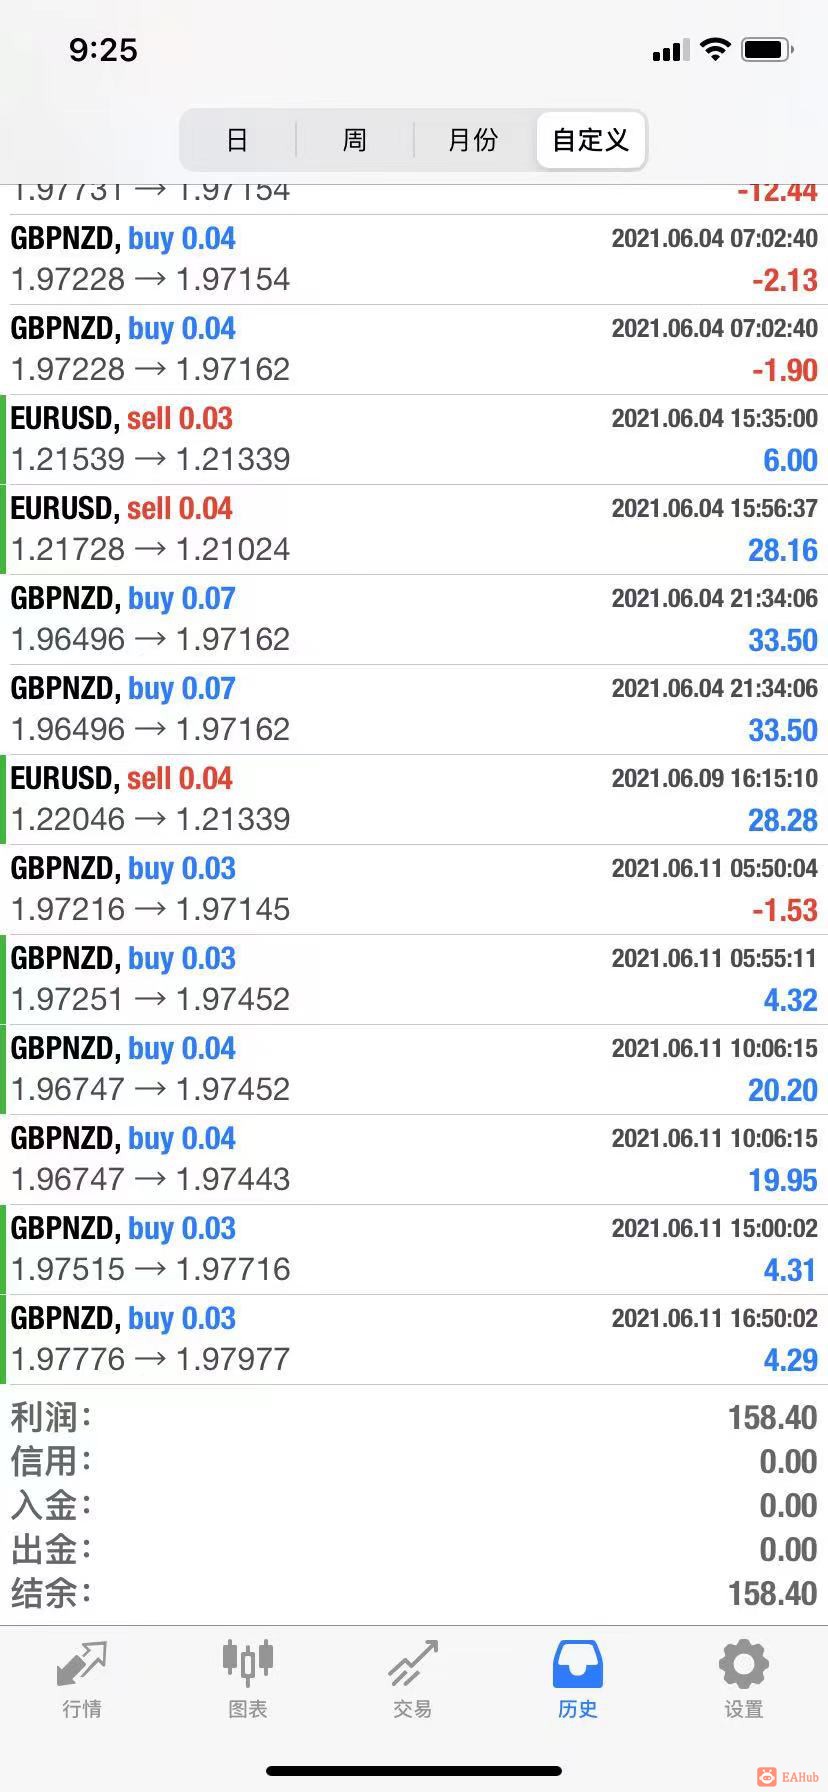
Task: Tap the battery status icon
Action: click(768, 49)
